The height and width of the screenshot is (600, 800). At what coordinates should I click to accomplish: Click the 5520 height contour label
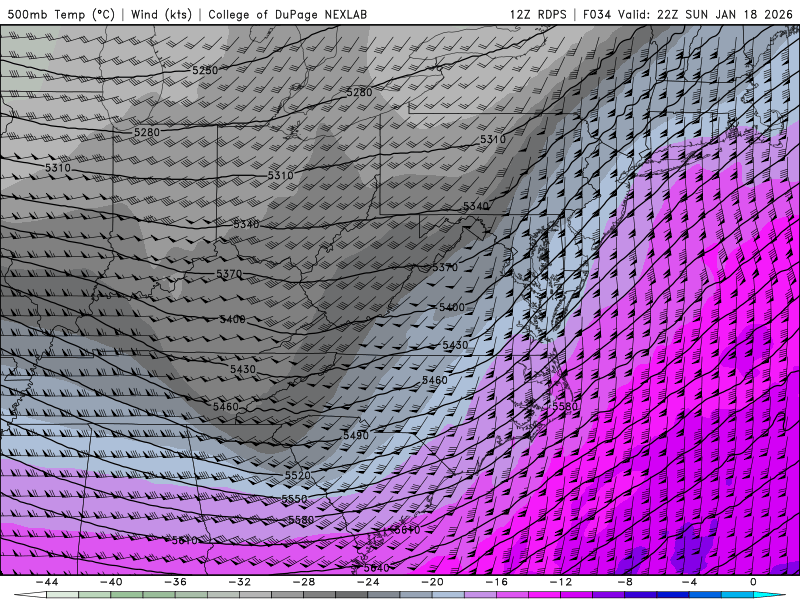point(297,475)
